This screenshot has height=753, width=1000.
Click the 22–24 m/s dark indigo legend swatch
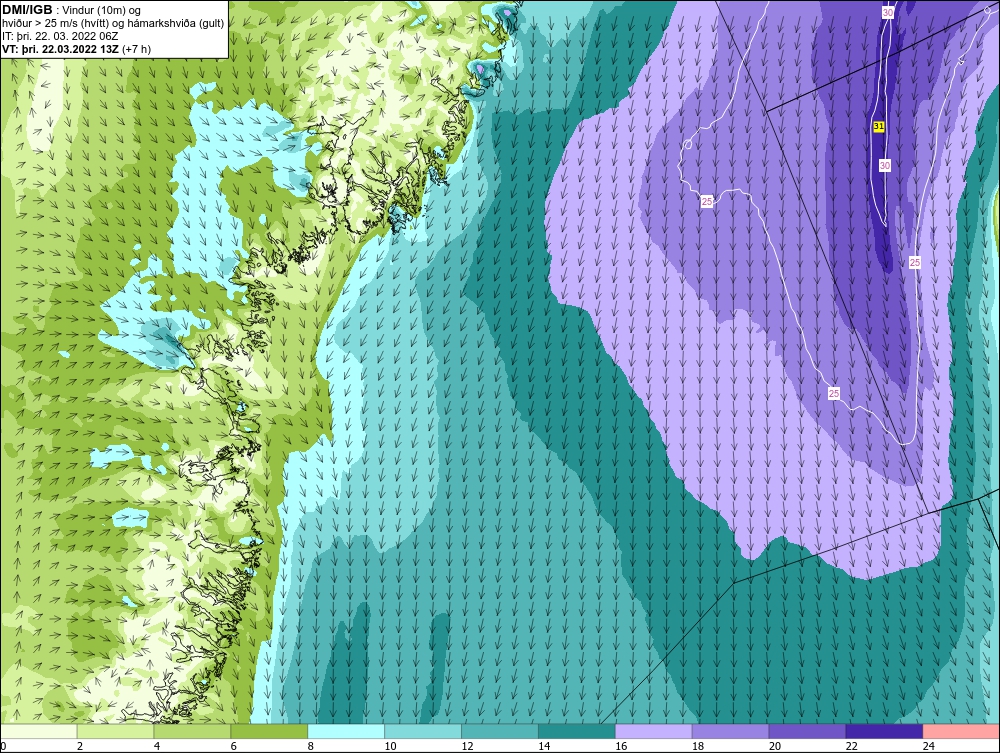[x=884, y=731]
